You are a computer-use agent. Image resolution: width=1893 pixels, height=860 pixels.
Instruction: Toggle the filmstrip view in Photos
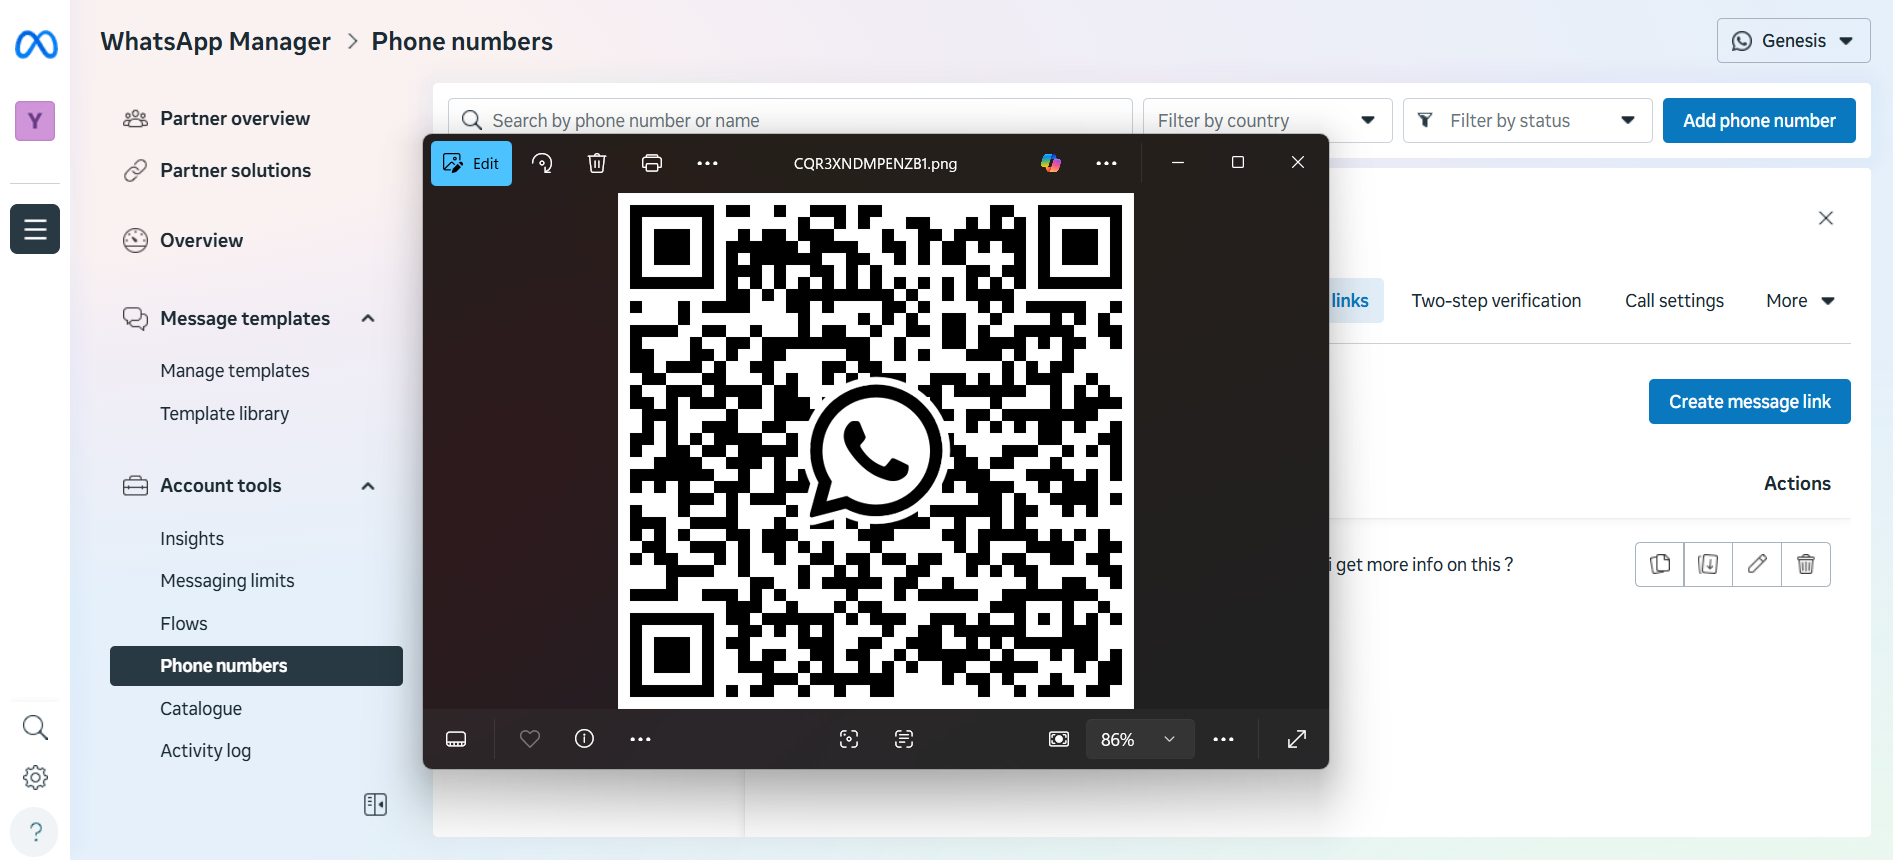click(456, 739)
